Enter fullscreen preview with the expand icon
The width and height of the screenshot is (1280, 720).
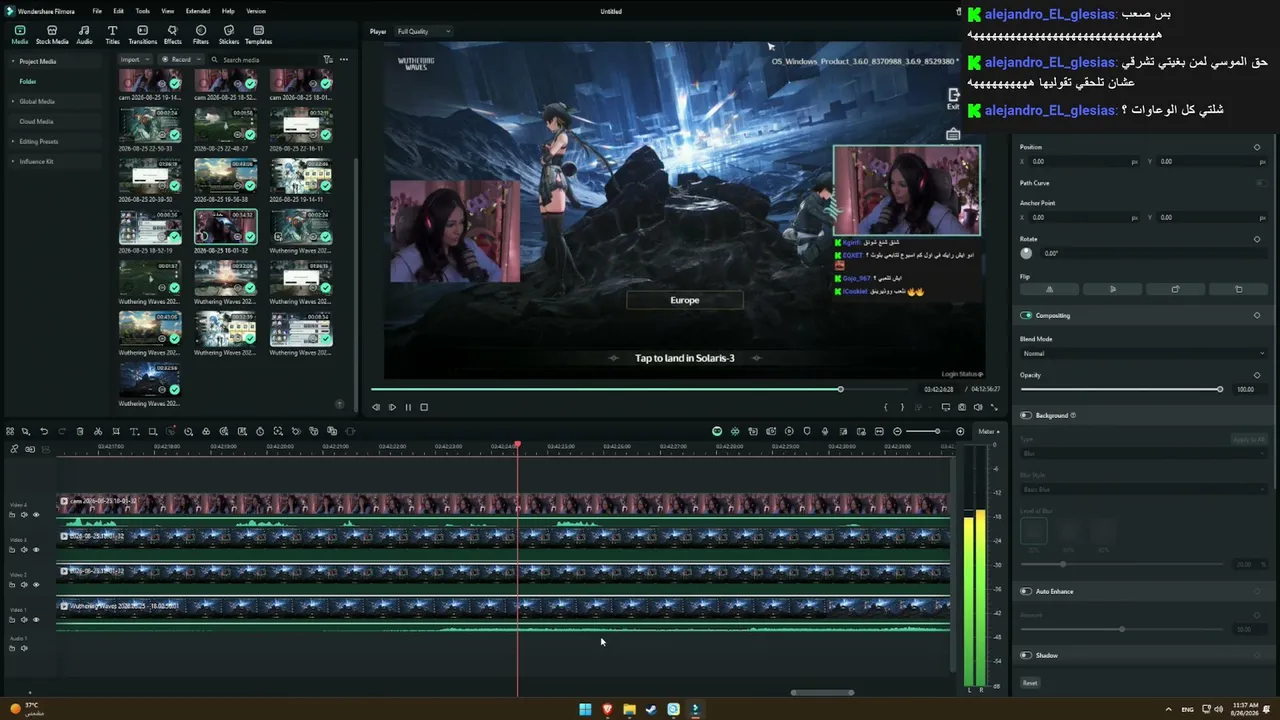(994, 407)
